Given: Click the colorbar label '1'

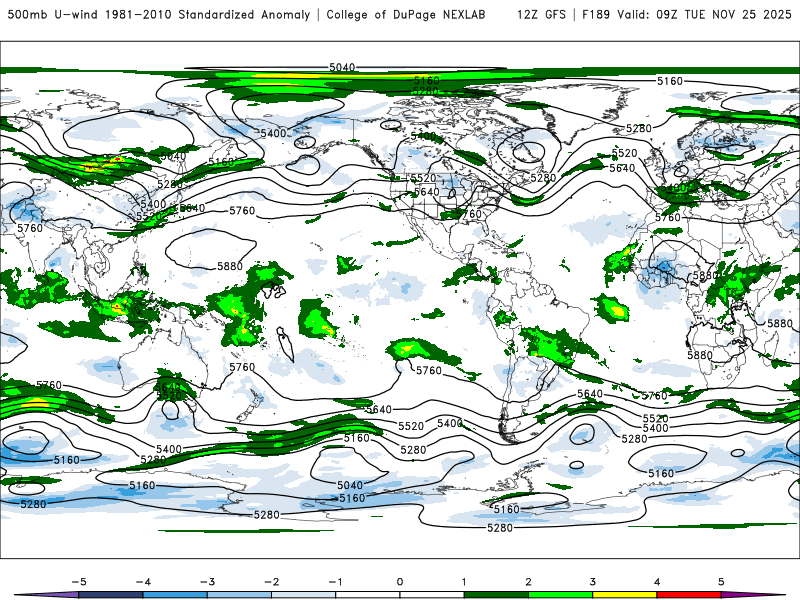Looking at the screenshot, I should (x=464, y=582).
